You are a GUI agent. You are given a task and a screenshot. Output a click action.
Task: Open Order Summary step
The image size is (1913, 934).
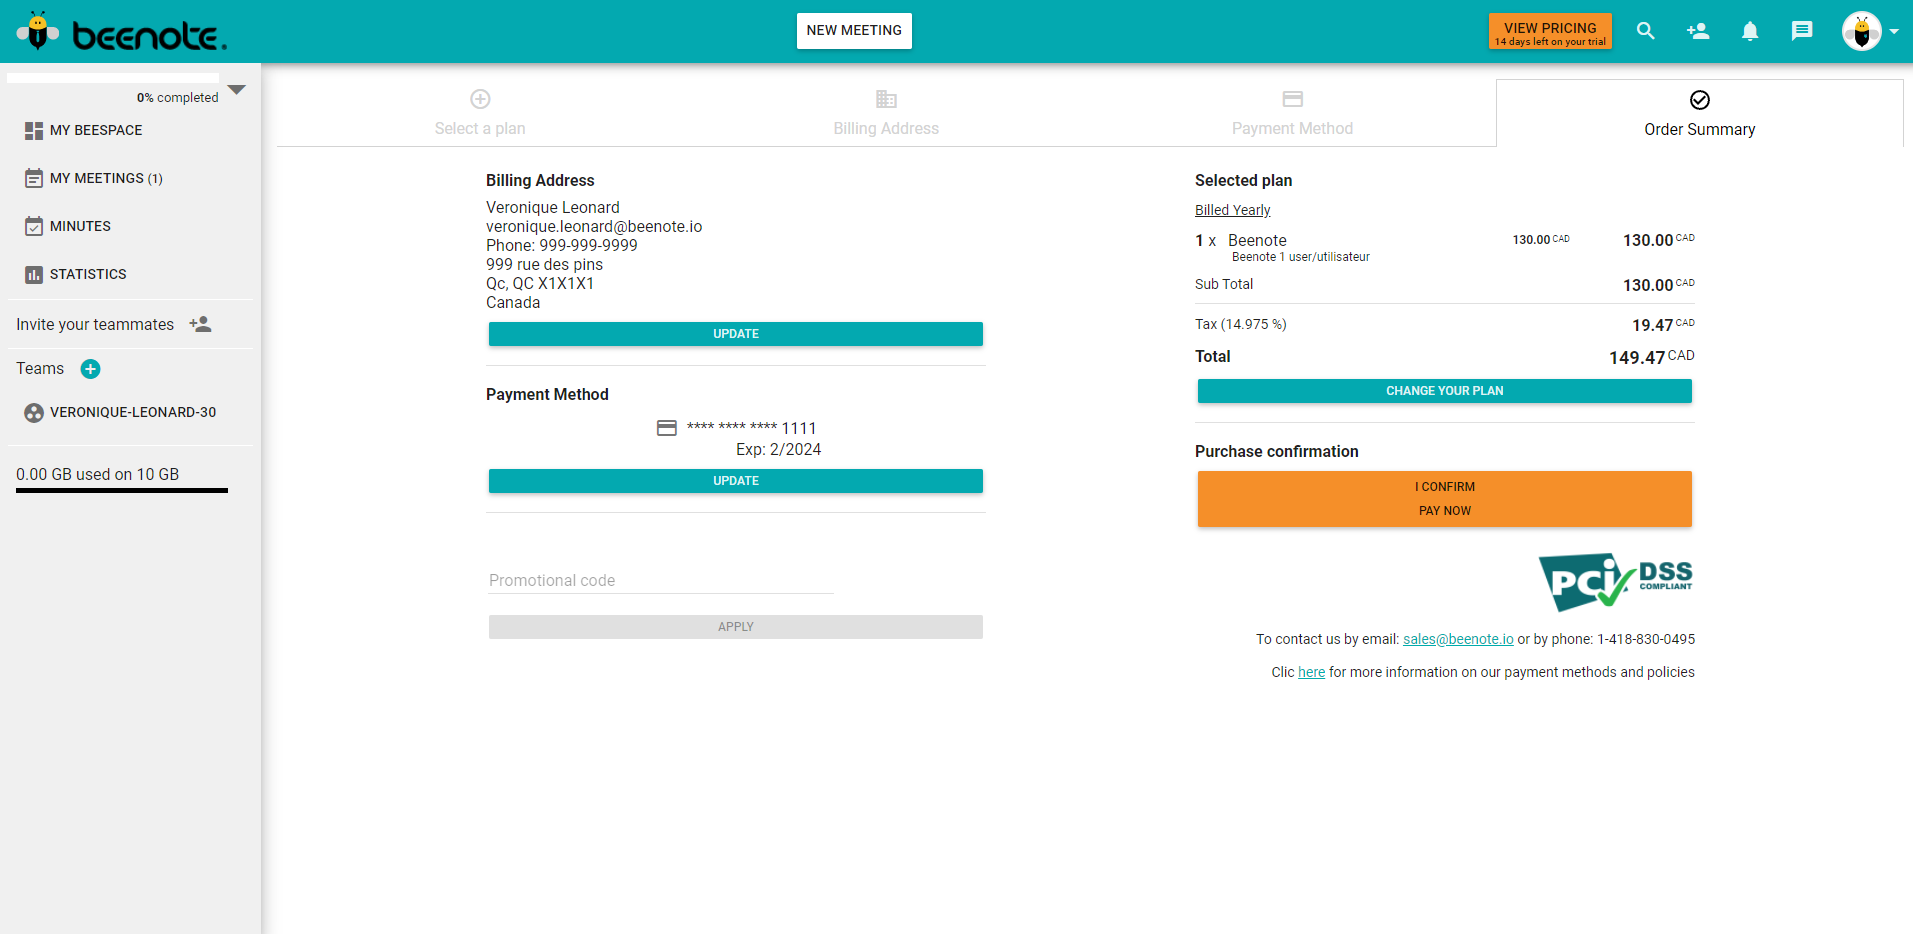click(x=1700, y=113)
